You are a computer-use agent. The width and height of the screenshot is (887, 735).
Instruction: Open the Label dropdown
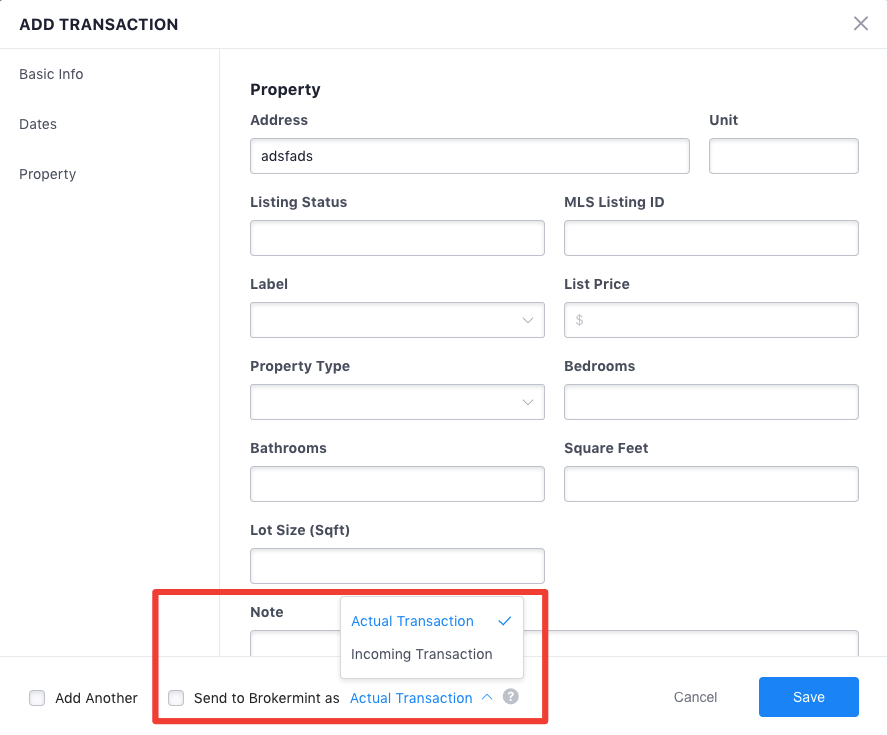pos(397,320)
